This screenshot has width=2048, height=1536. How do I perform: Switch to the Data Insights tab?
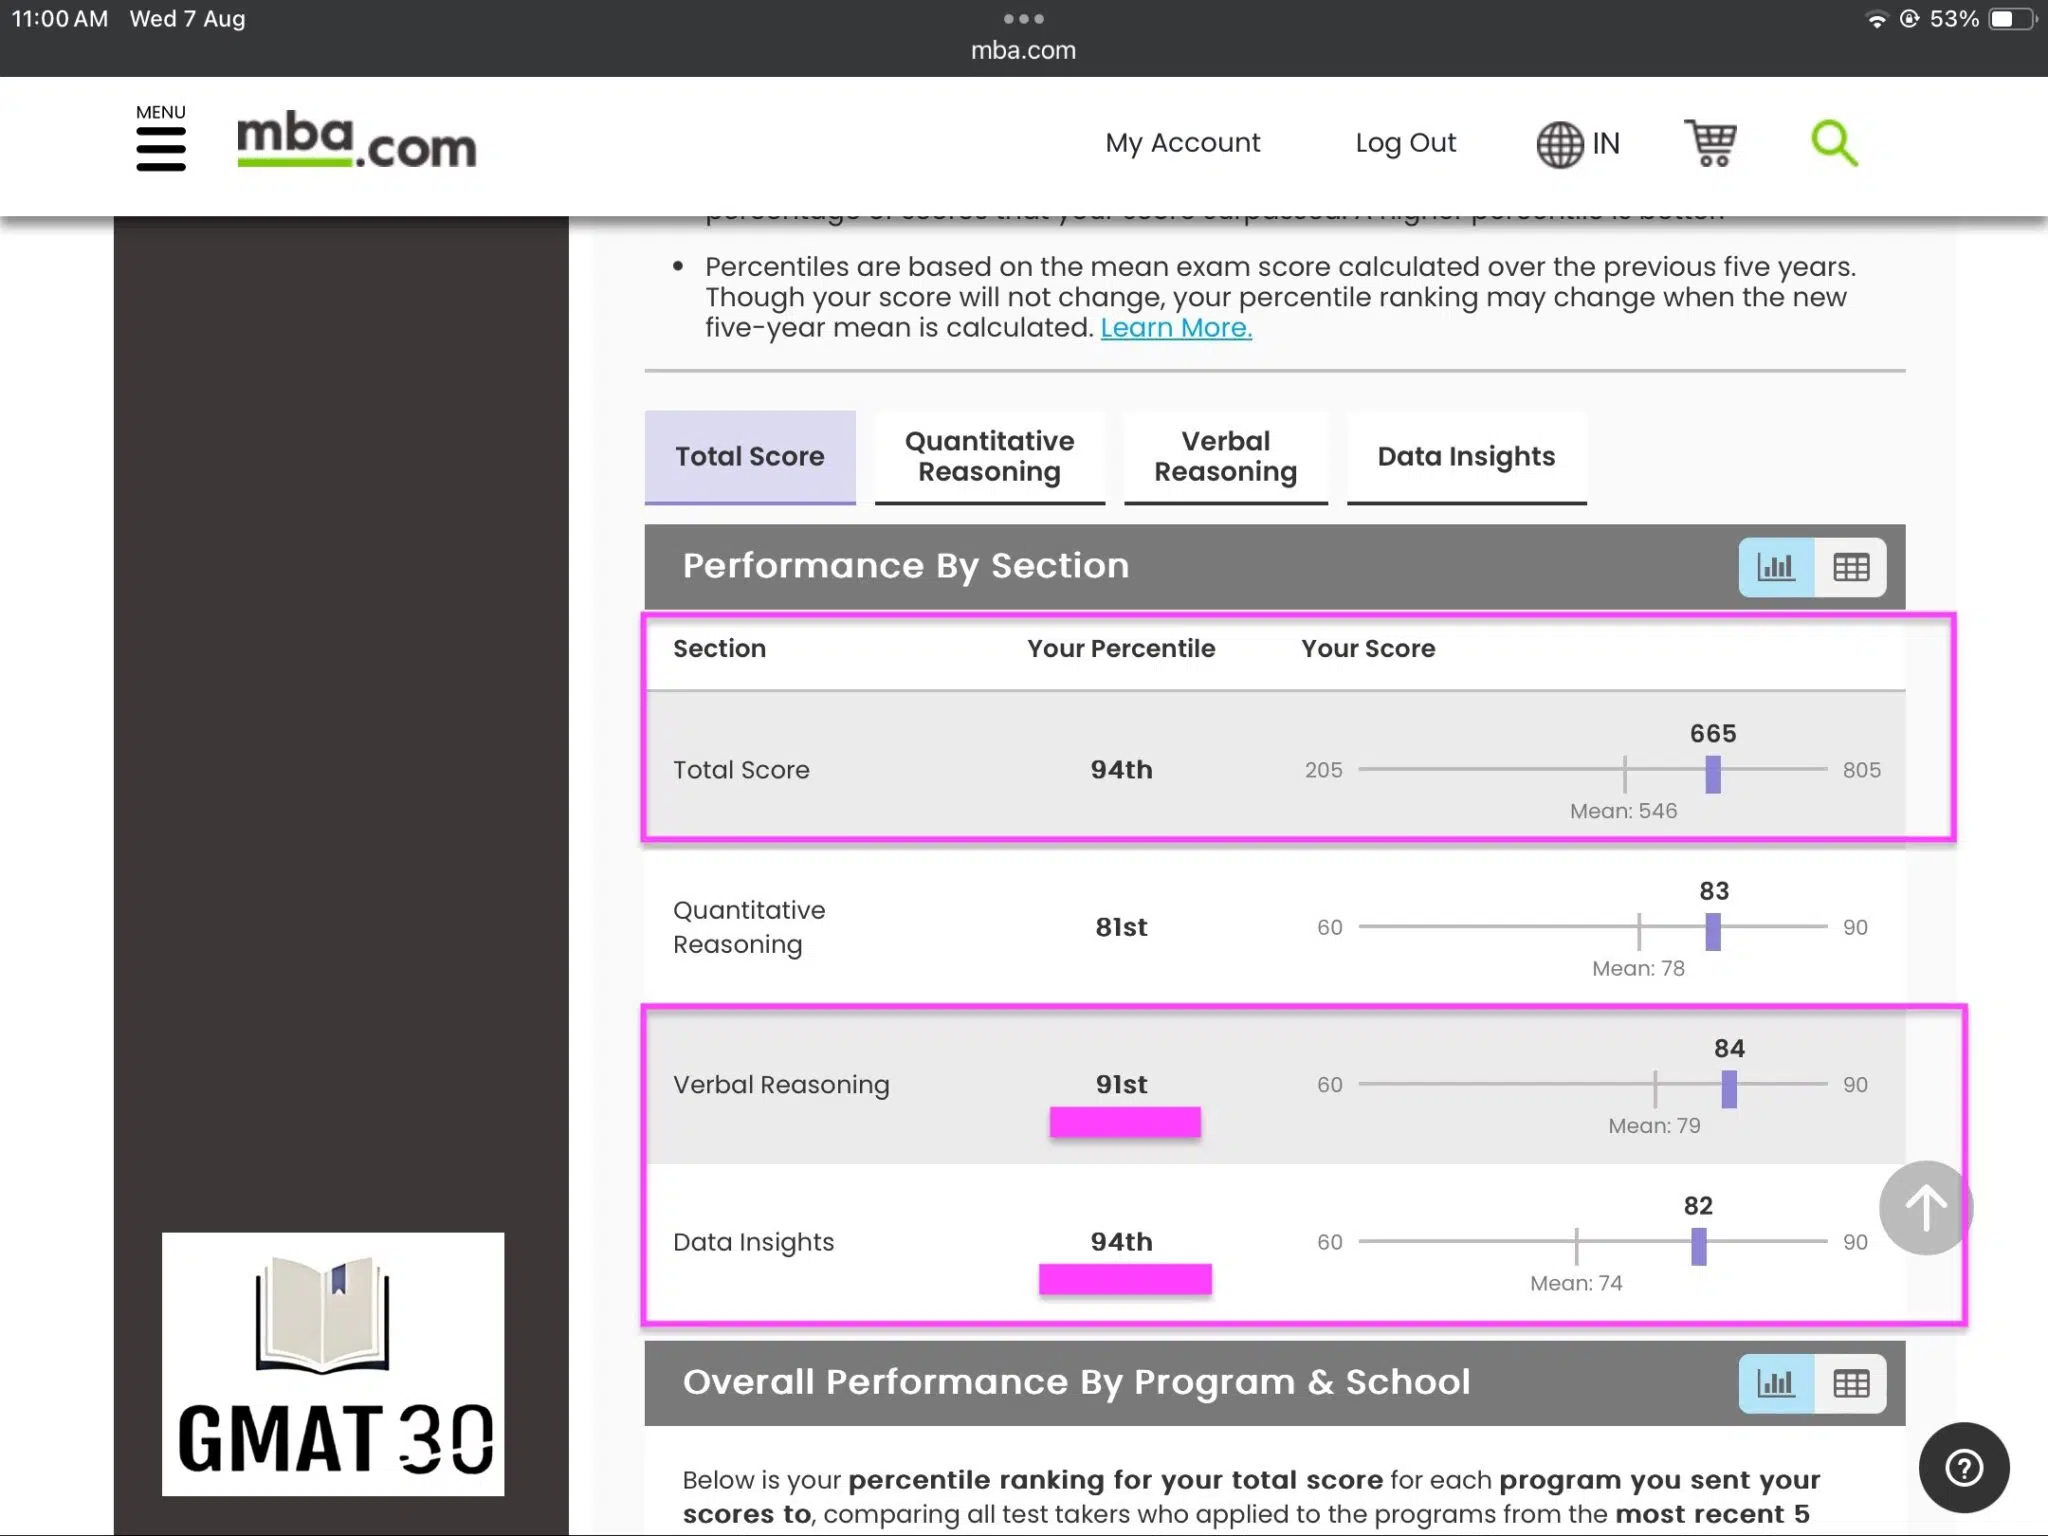(x=1466, y=457)
